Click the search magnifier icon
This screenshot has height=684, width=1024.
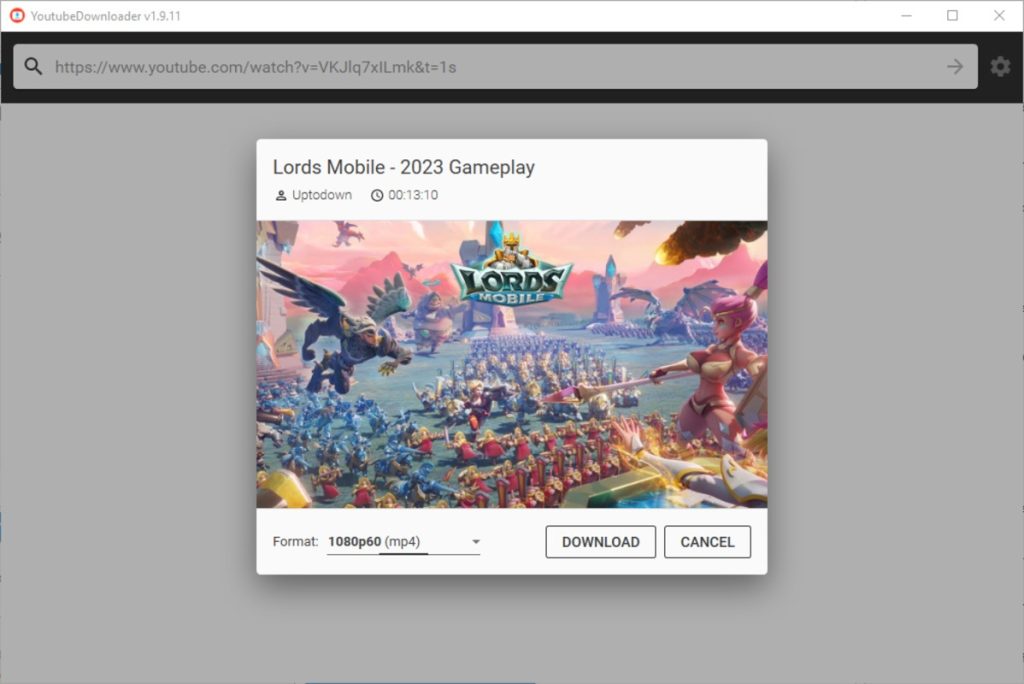(33, 67)
